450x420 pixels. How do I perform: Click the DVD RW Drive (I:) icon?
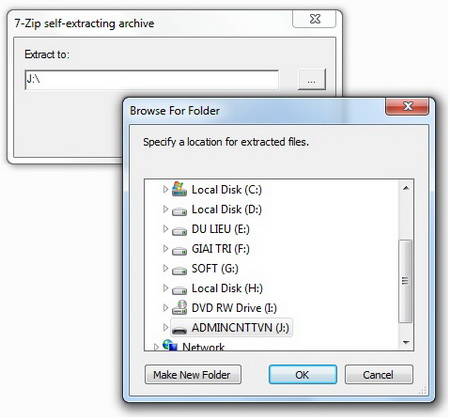[179, 308]
